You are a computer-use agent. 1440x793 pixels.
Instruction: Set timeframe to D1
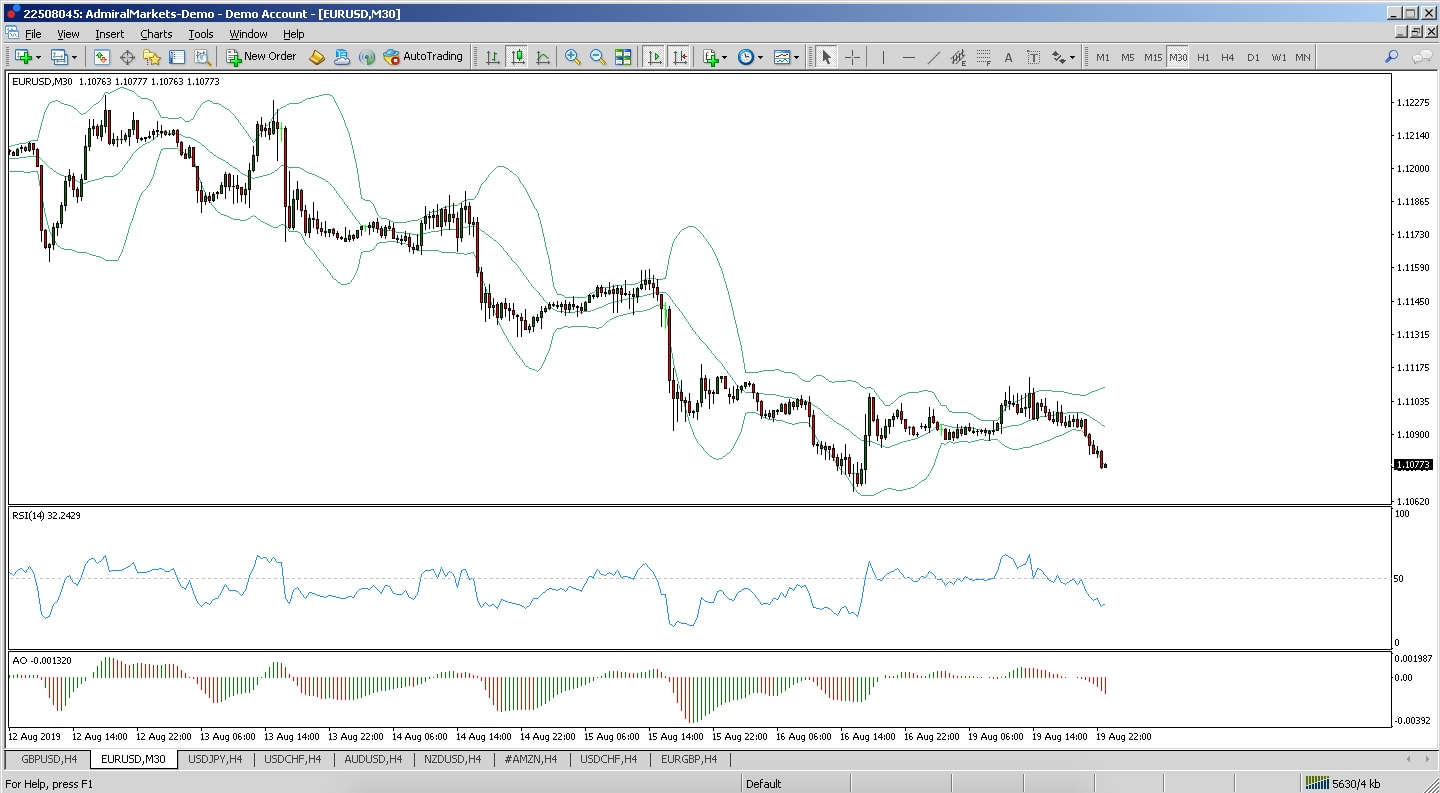1253,57
